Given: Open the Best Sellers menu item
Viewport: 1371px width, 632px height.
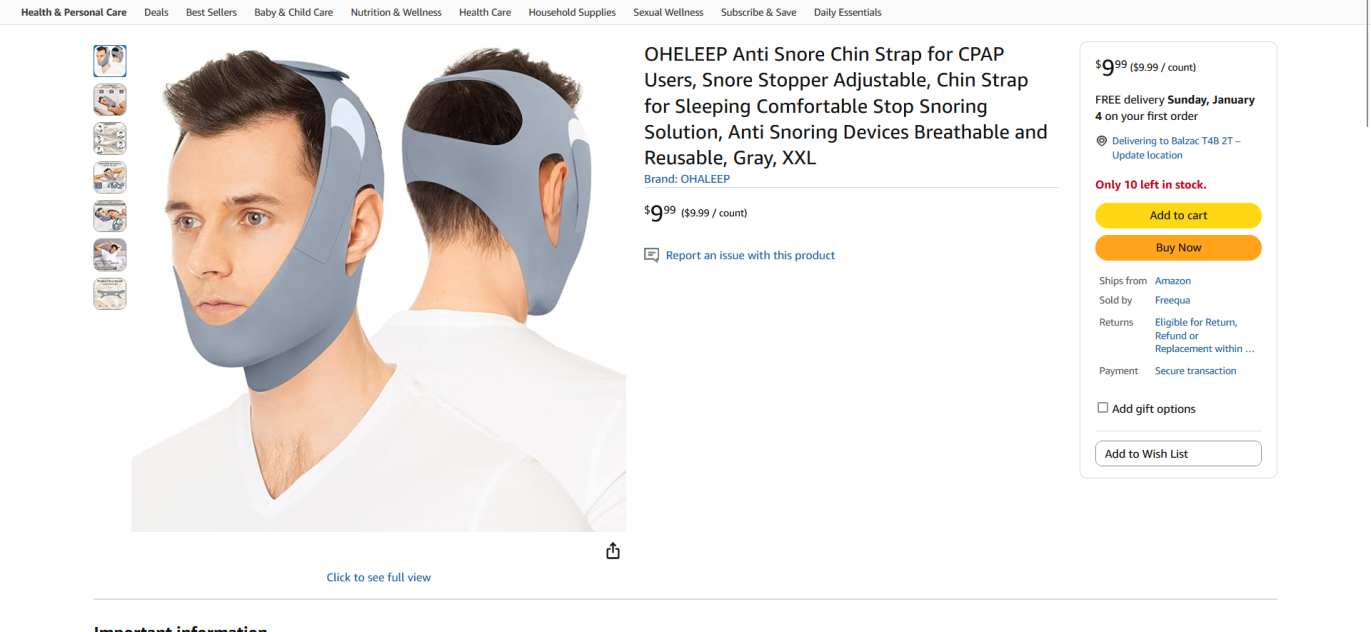Looking at the screenshot, I should tap(211, 12).
